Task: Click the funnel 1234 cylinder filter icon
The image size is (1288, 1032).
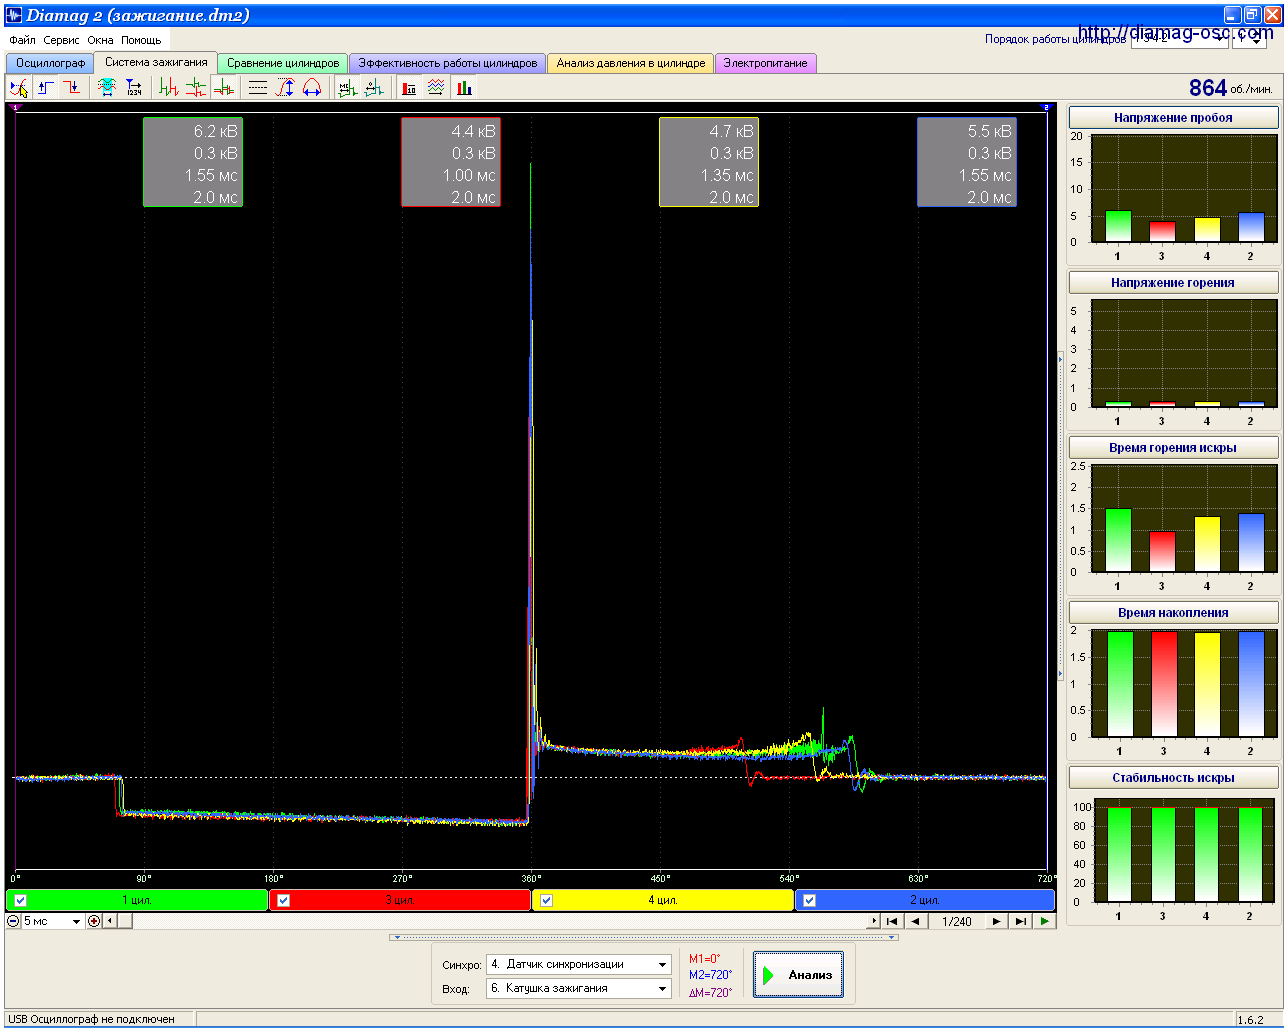Action: [134, 88]
